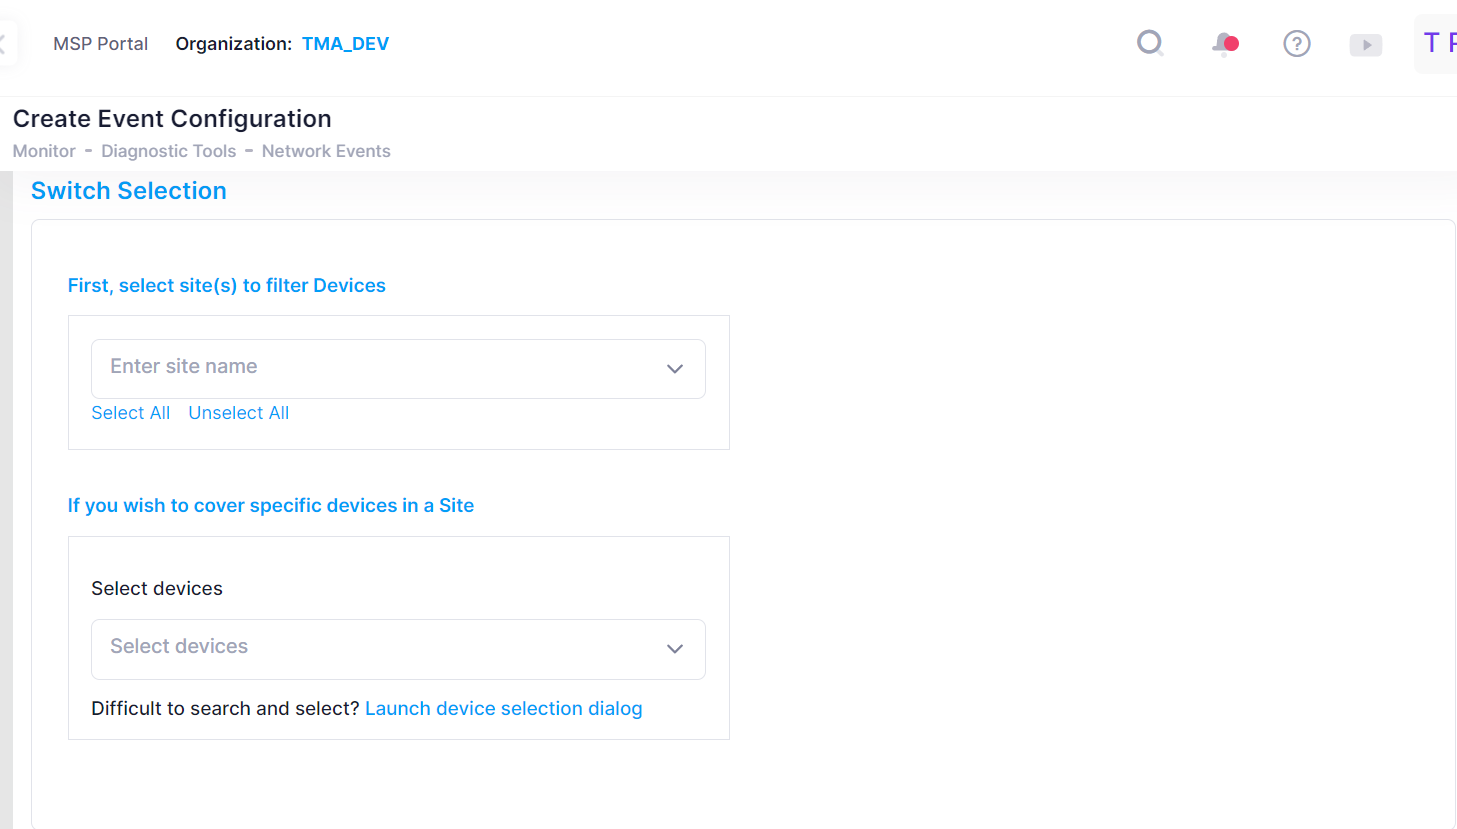Navigate to Diagnostic Tools breadcrumb

pyautogui.click(x=168, y=151)
